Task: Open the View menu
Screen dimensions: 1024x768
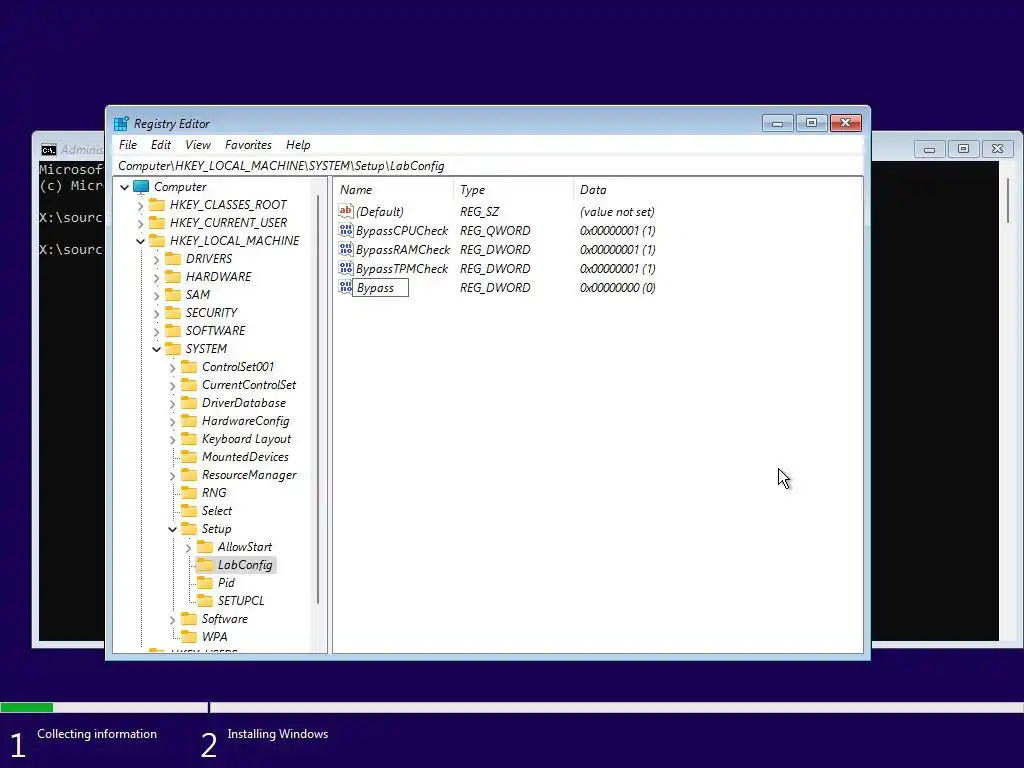Action: pos(198,145)
